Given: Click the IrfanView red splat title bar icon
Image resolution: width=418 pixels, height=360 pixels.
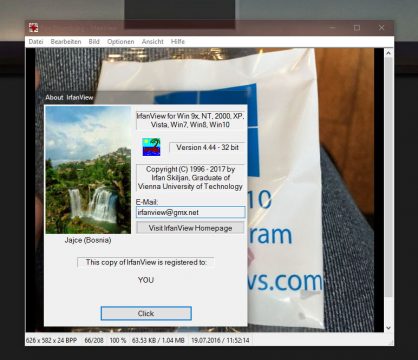Looking at the screenshot, I should (x=33, y=28).
